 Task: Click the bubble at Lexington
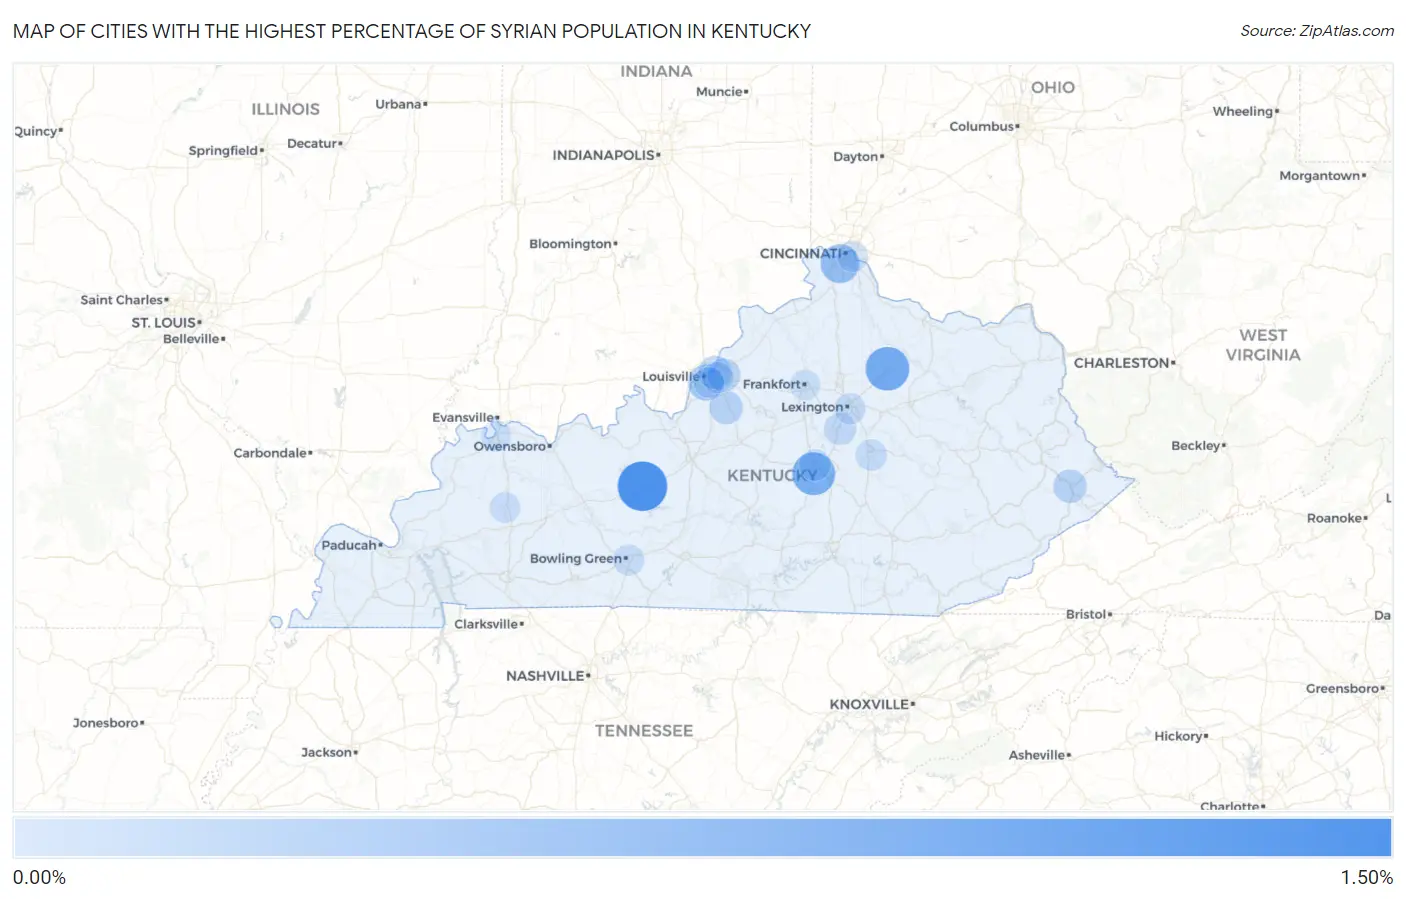[849, 408]
